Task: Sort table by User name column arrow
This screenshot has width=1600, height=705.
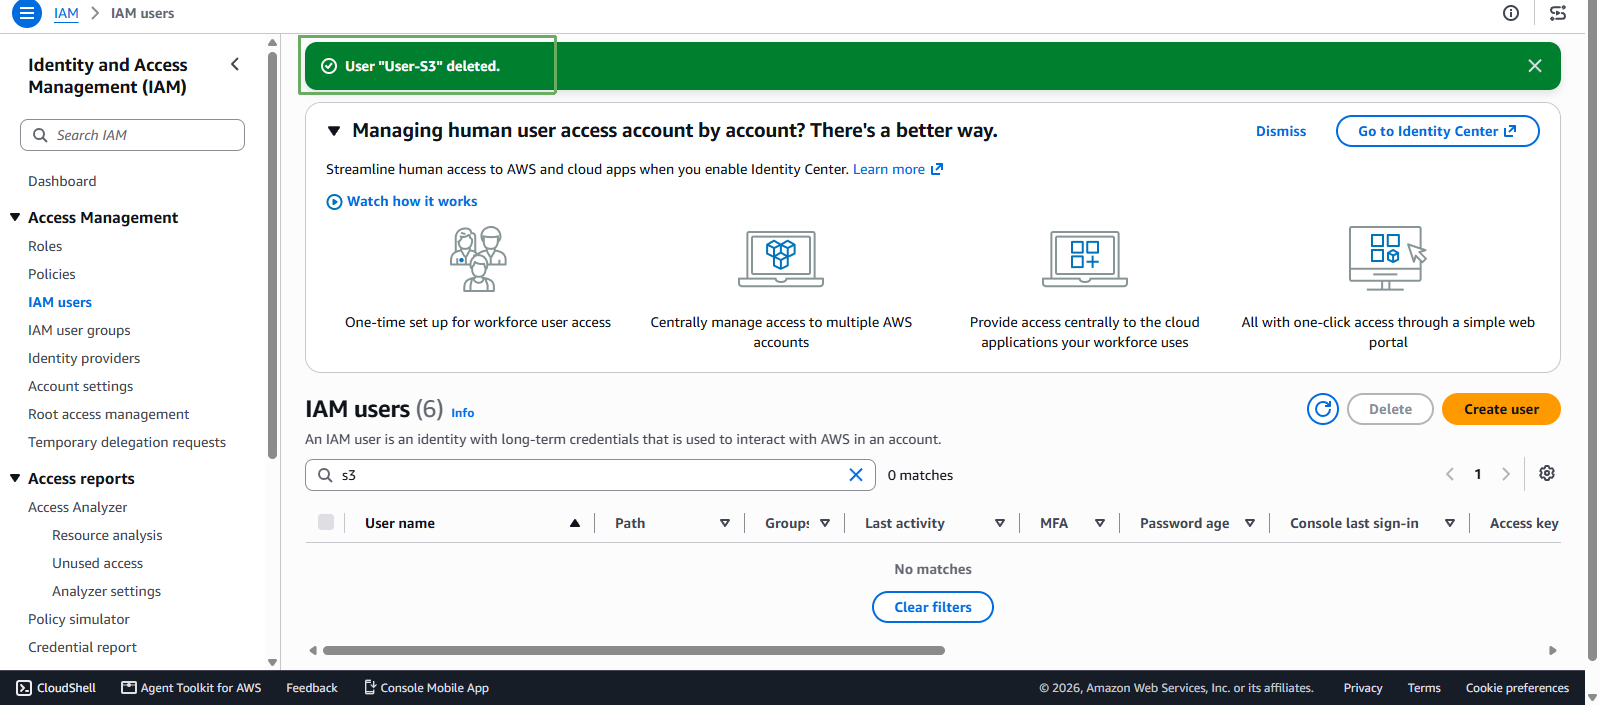Action: pos(575,523)
